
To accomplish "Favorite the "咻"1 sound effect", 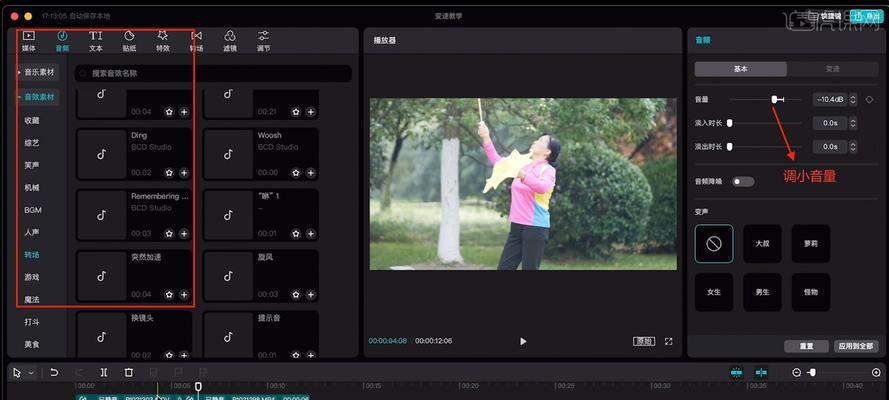I will click(x=296, y=233).
